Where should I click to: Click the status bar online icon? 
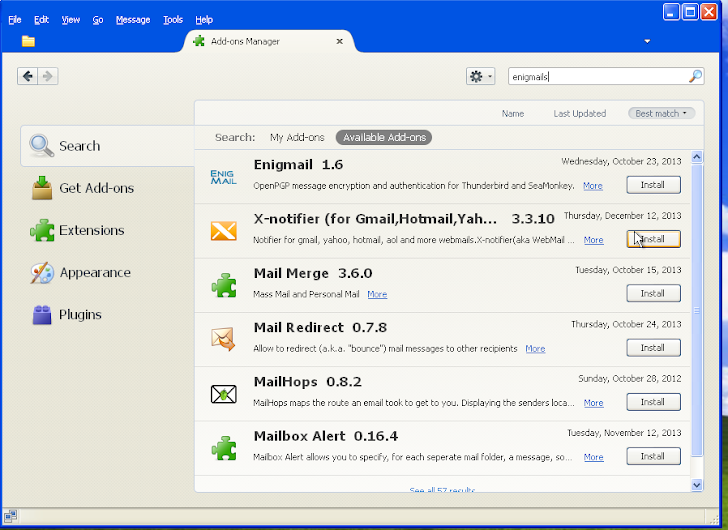[x=10, y=516]
